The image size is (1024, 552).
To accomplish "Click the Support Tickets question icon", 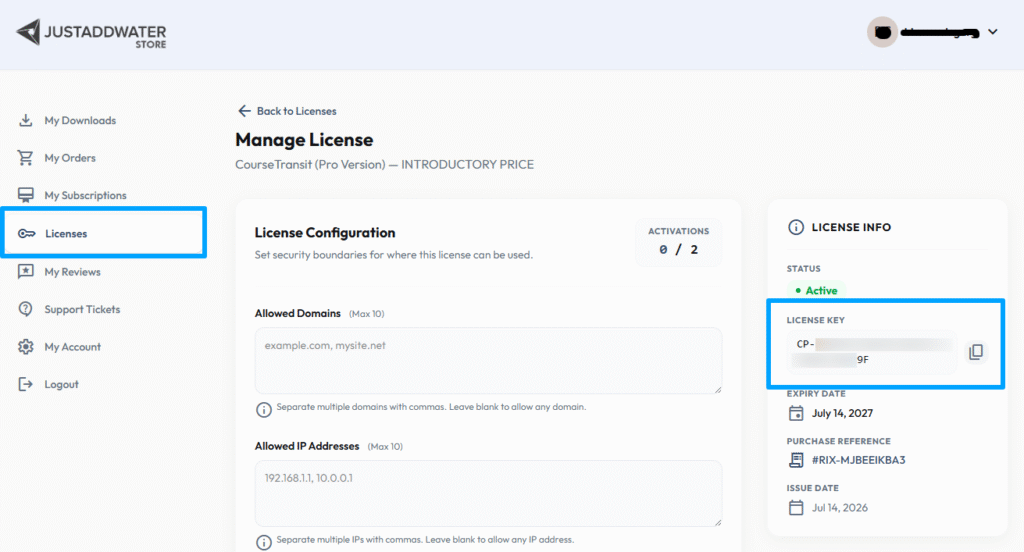I will [x=25, y=309].
